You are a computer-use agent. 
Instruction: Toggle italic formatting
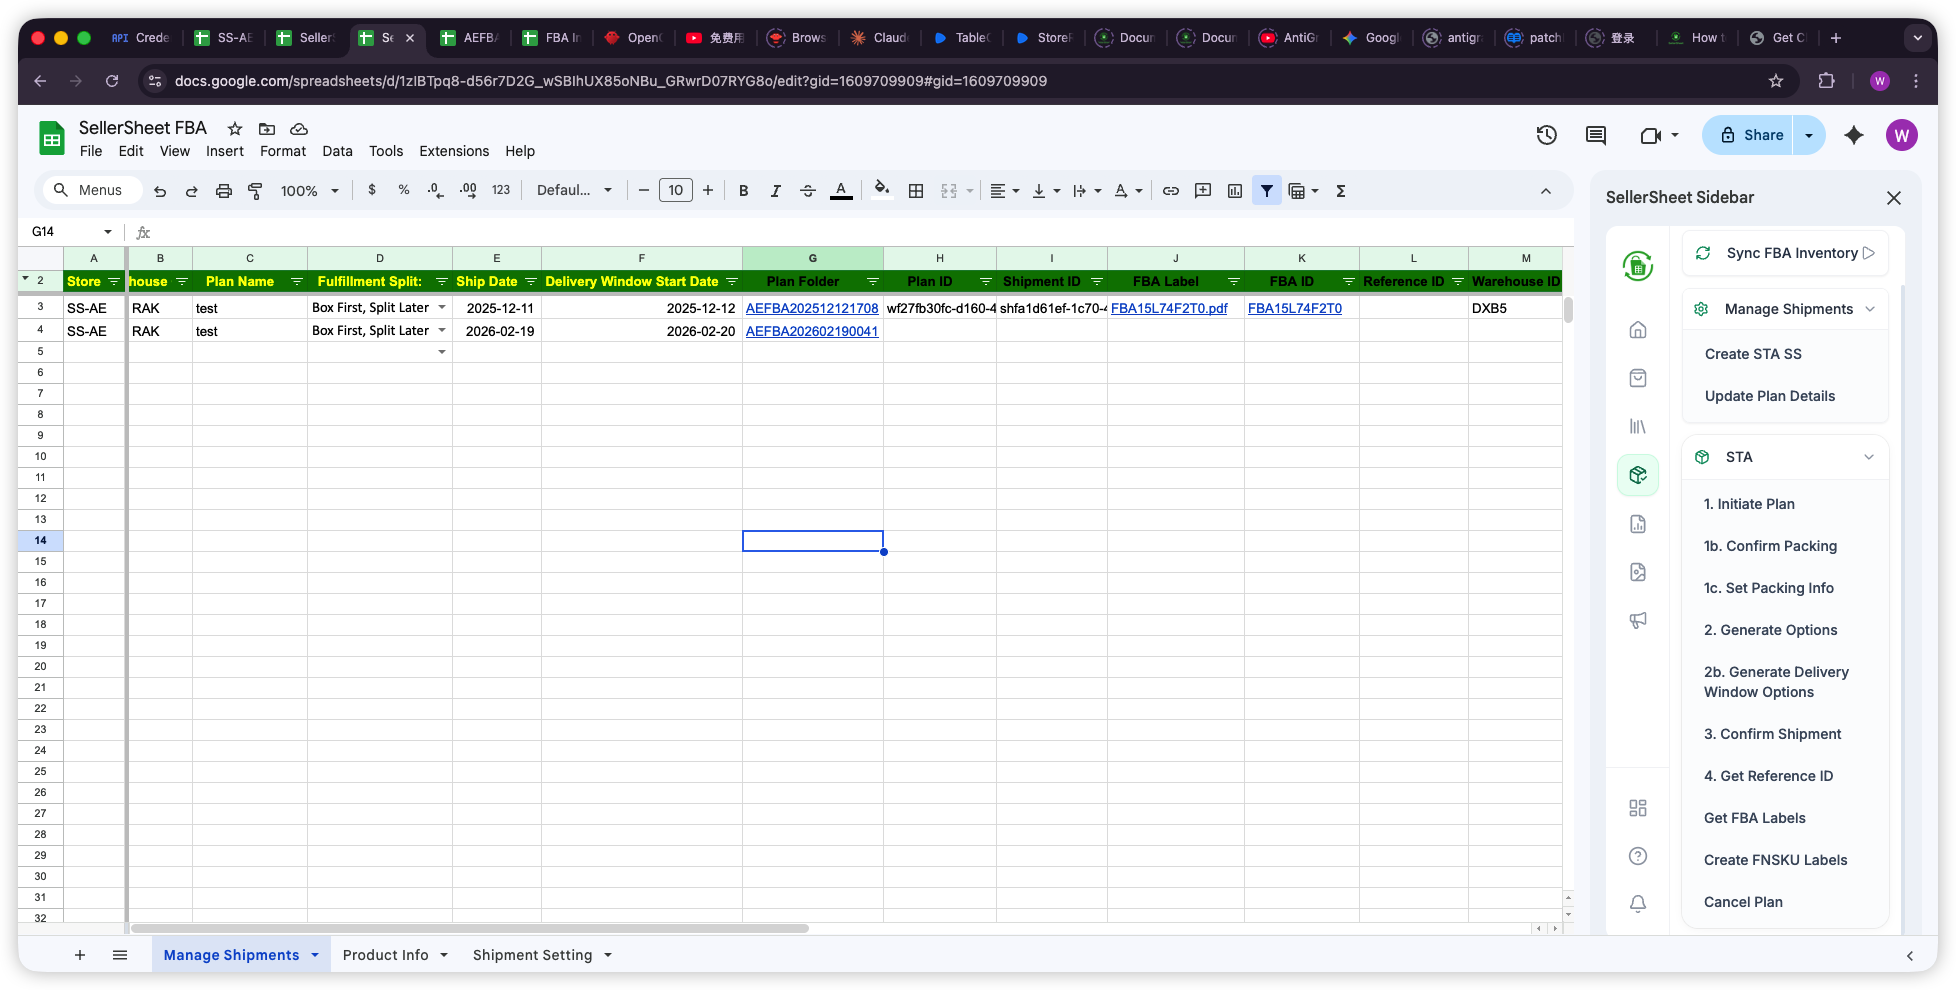click(x=775, y=190)
